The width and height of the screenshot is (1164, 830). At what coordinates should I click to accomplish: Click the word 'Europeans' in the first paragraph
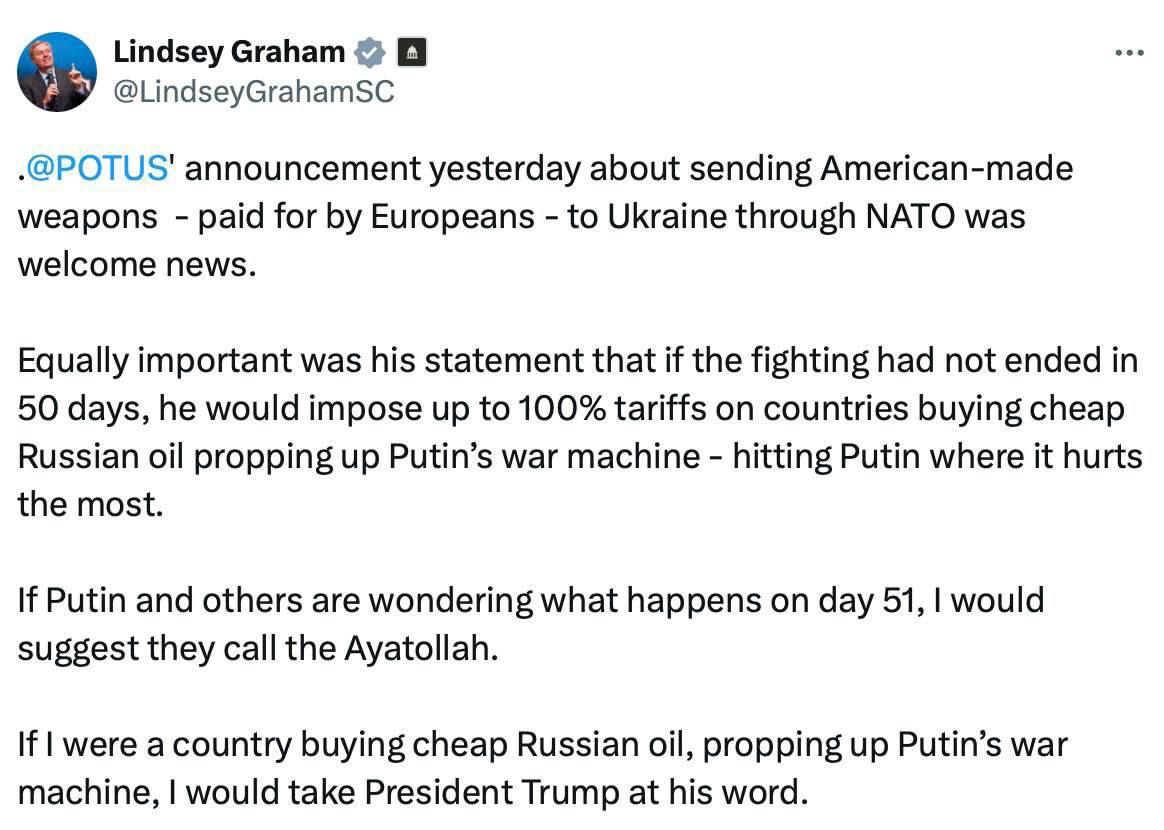(453, 218)
